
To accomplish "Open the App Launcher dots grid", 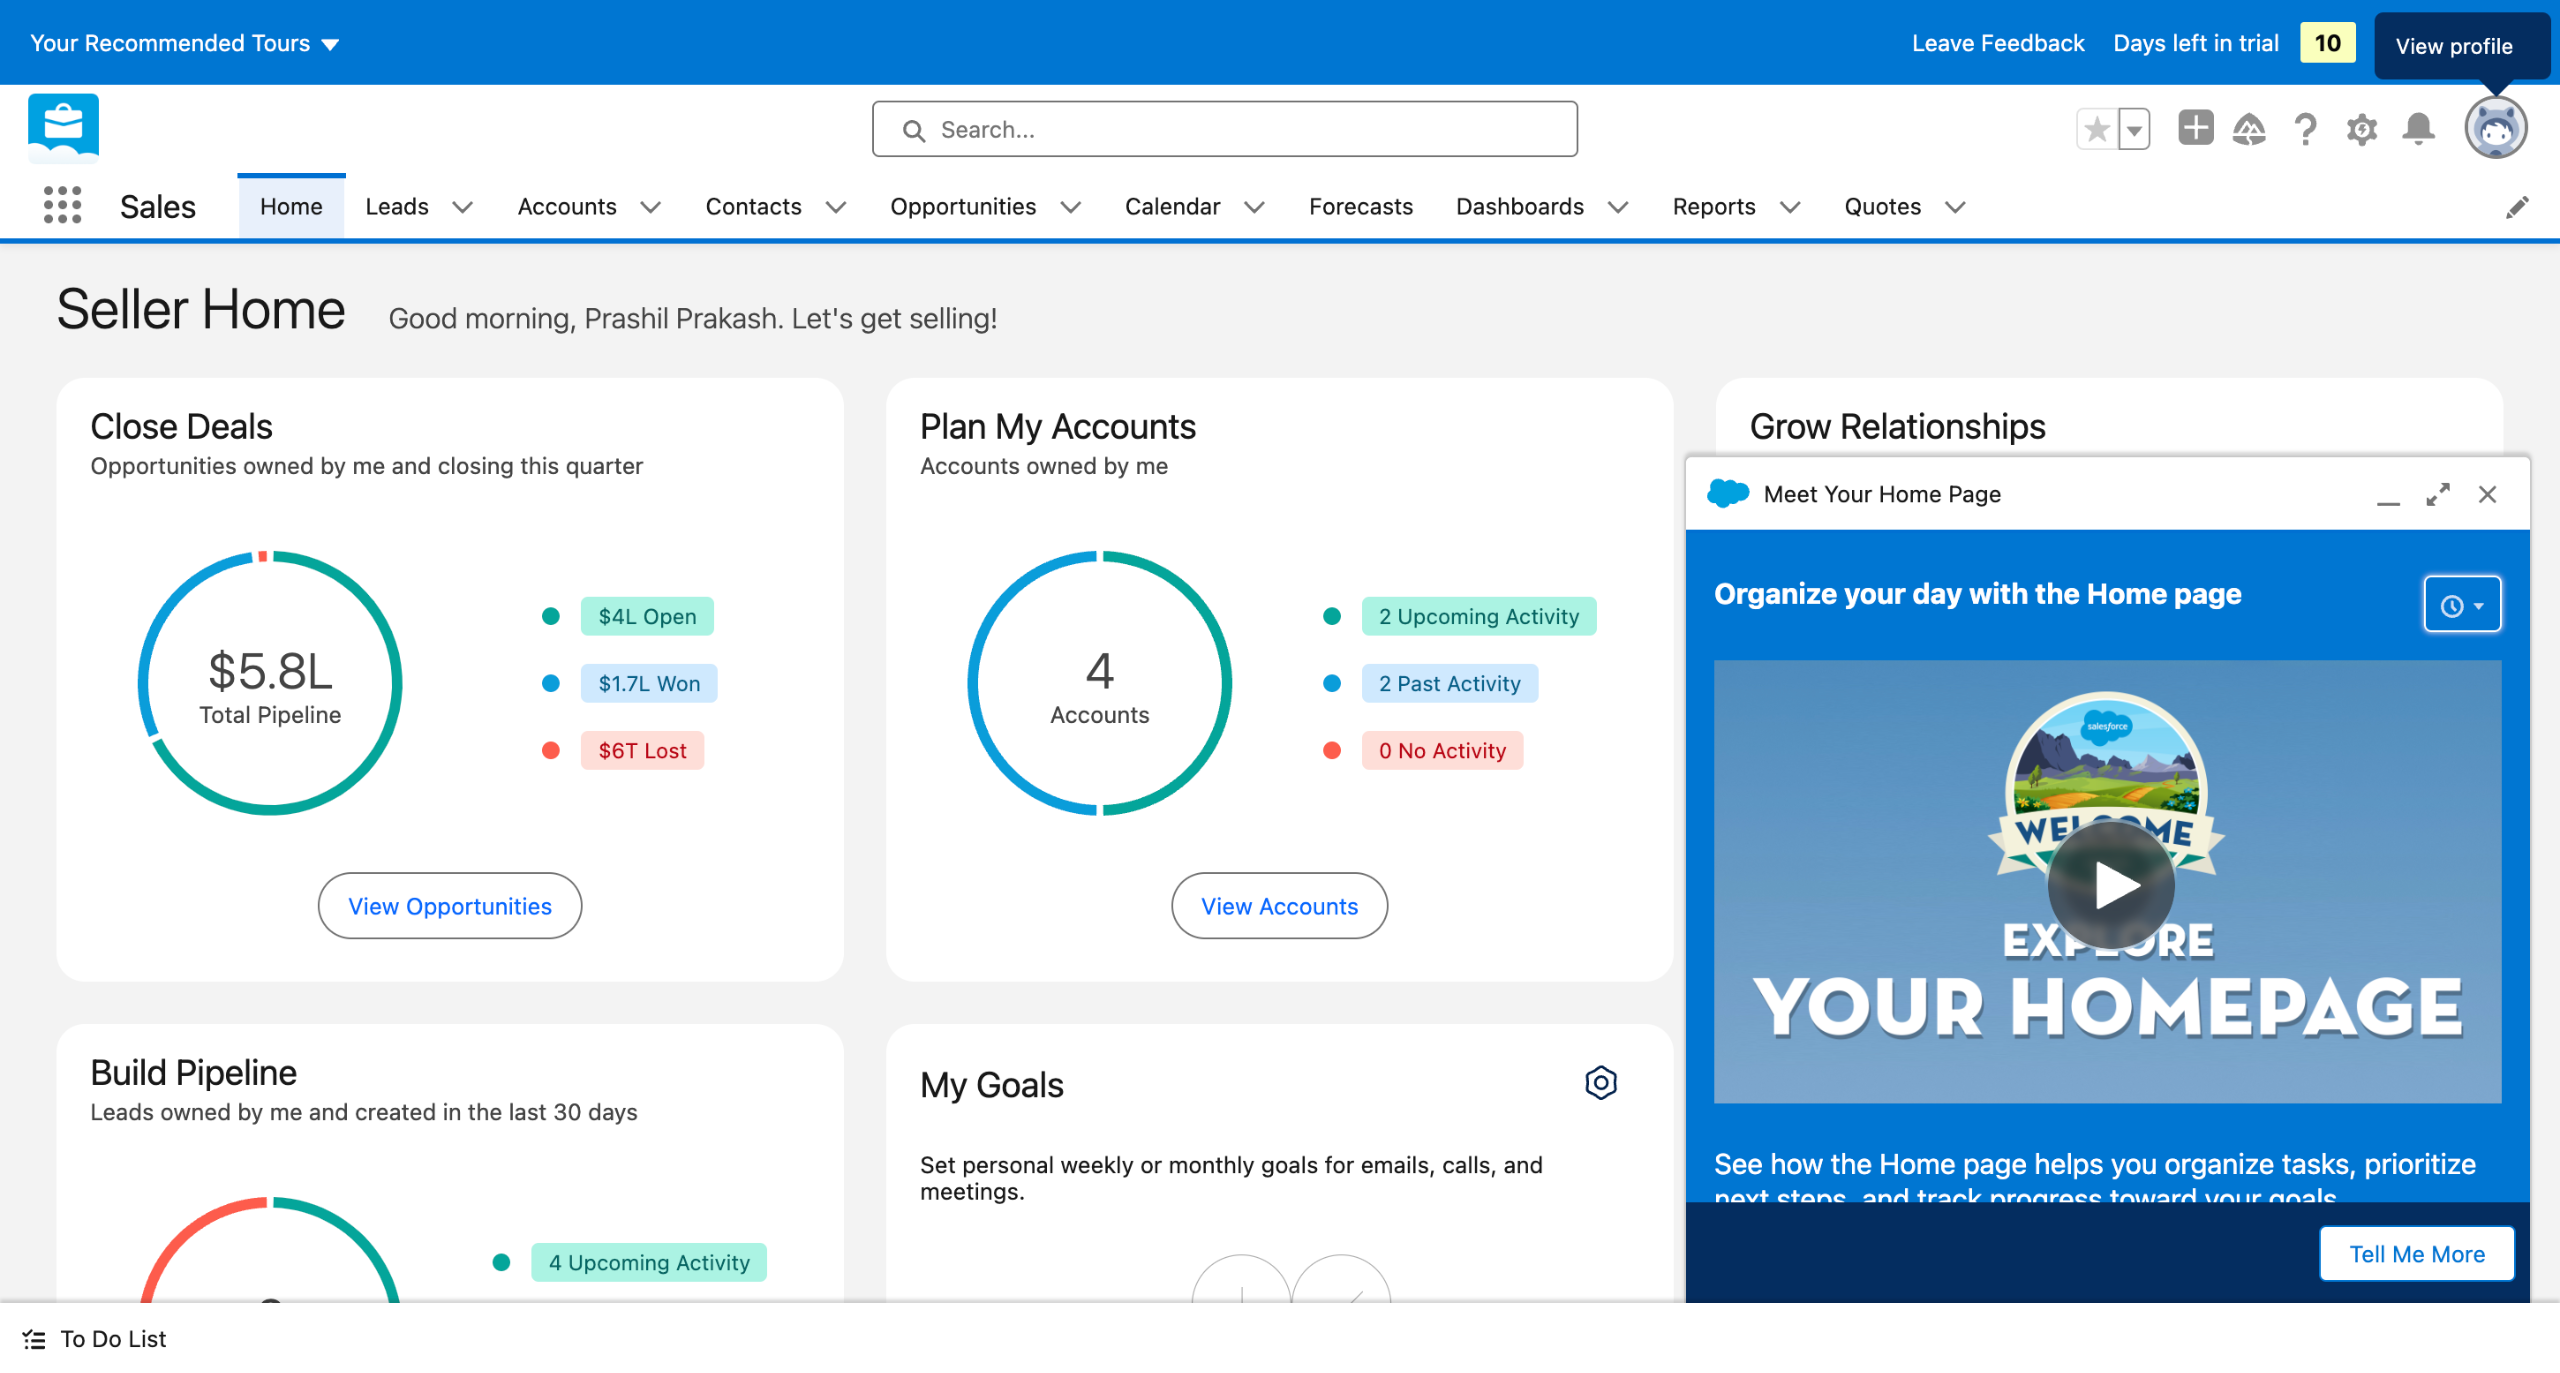I will coord(62,205).
